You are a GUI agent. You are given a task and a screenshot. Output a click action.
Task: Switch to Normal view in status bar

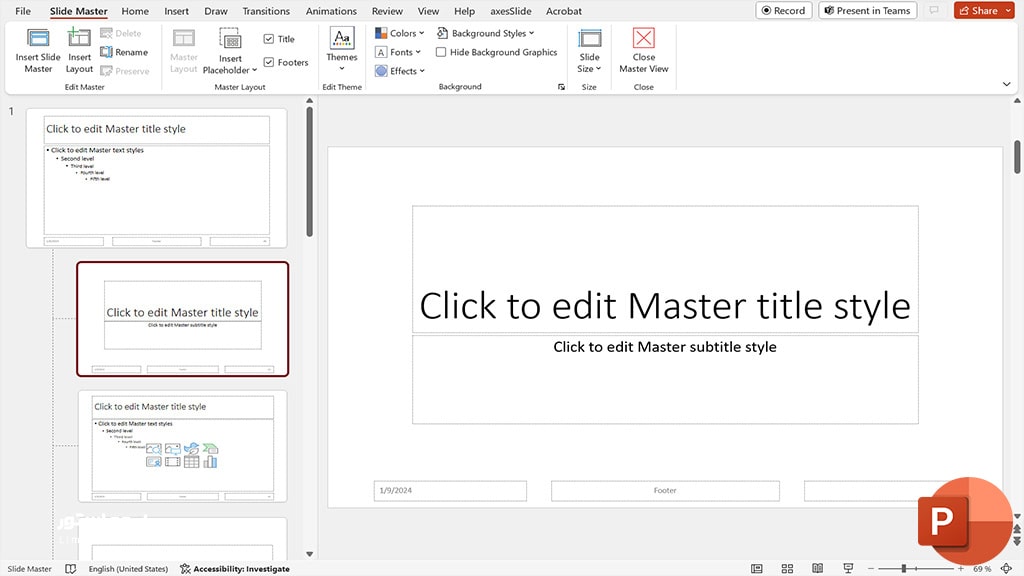click(756, 569)
